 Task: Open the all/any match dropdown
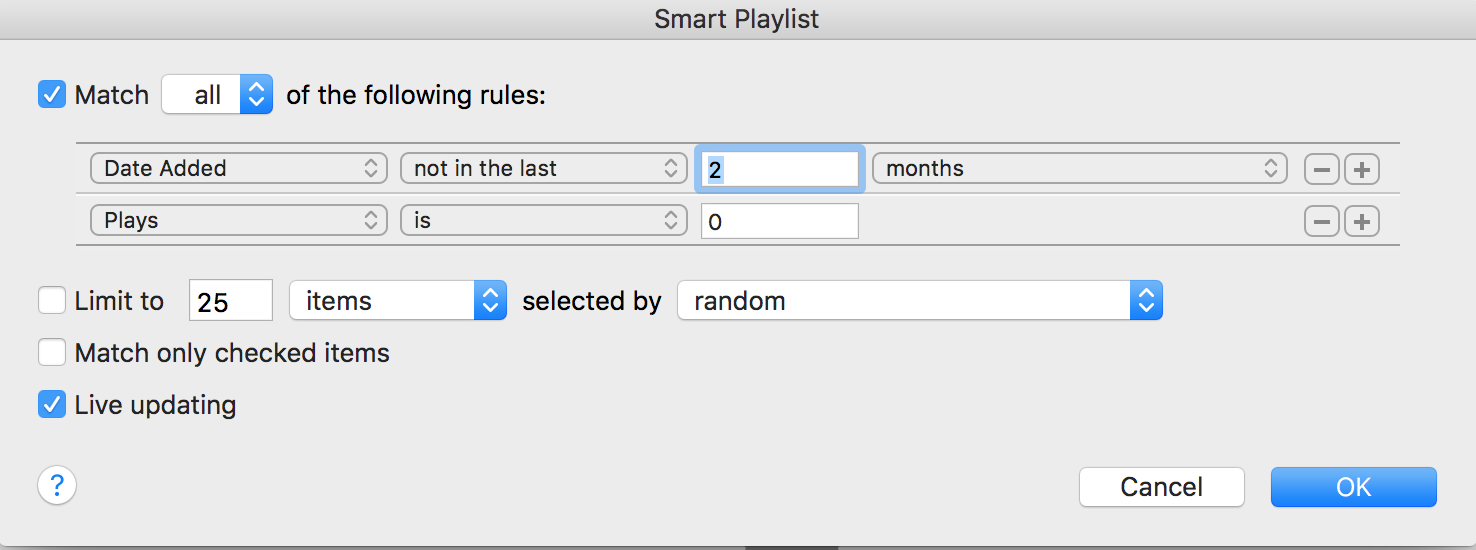[x=217, y=95]
